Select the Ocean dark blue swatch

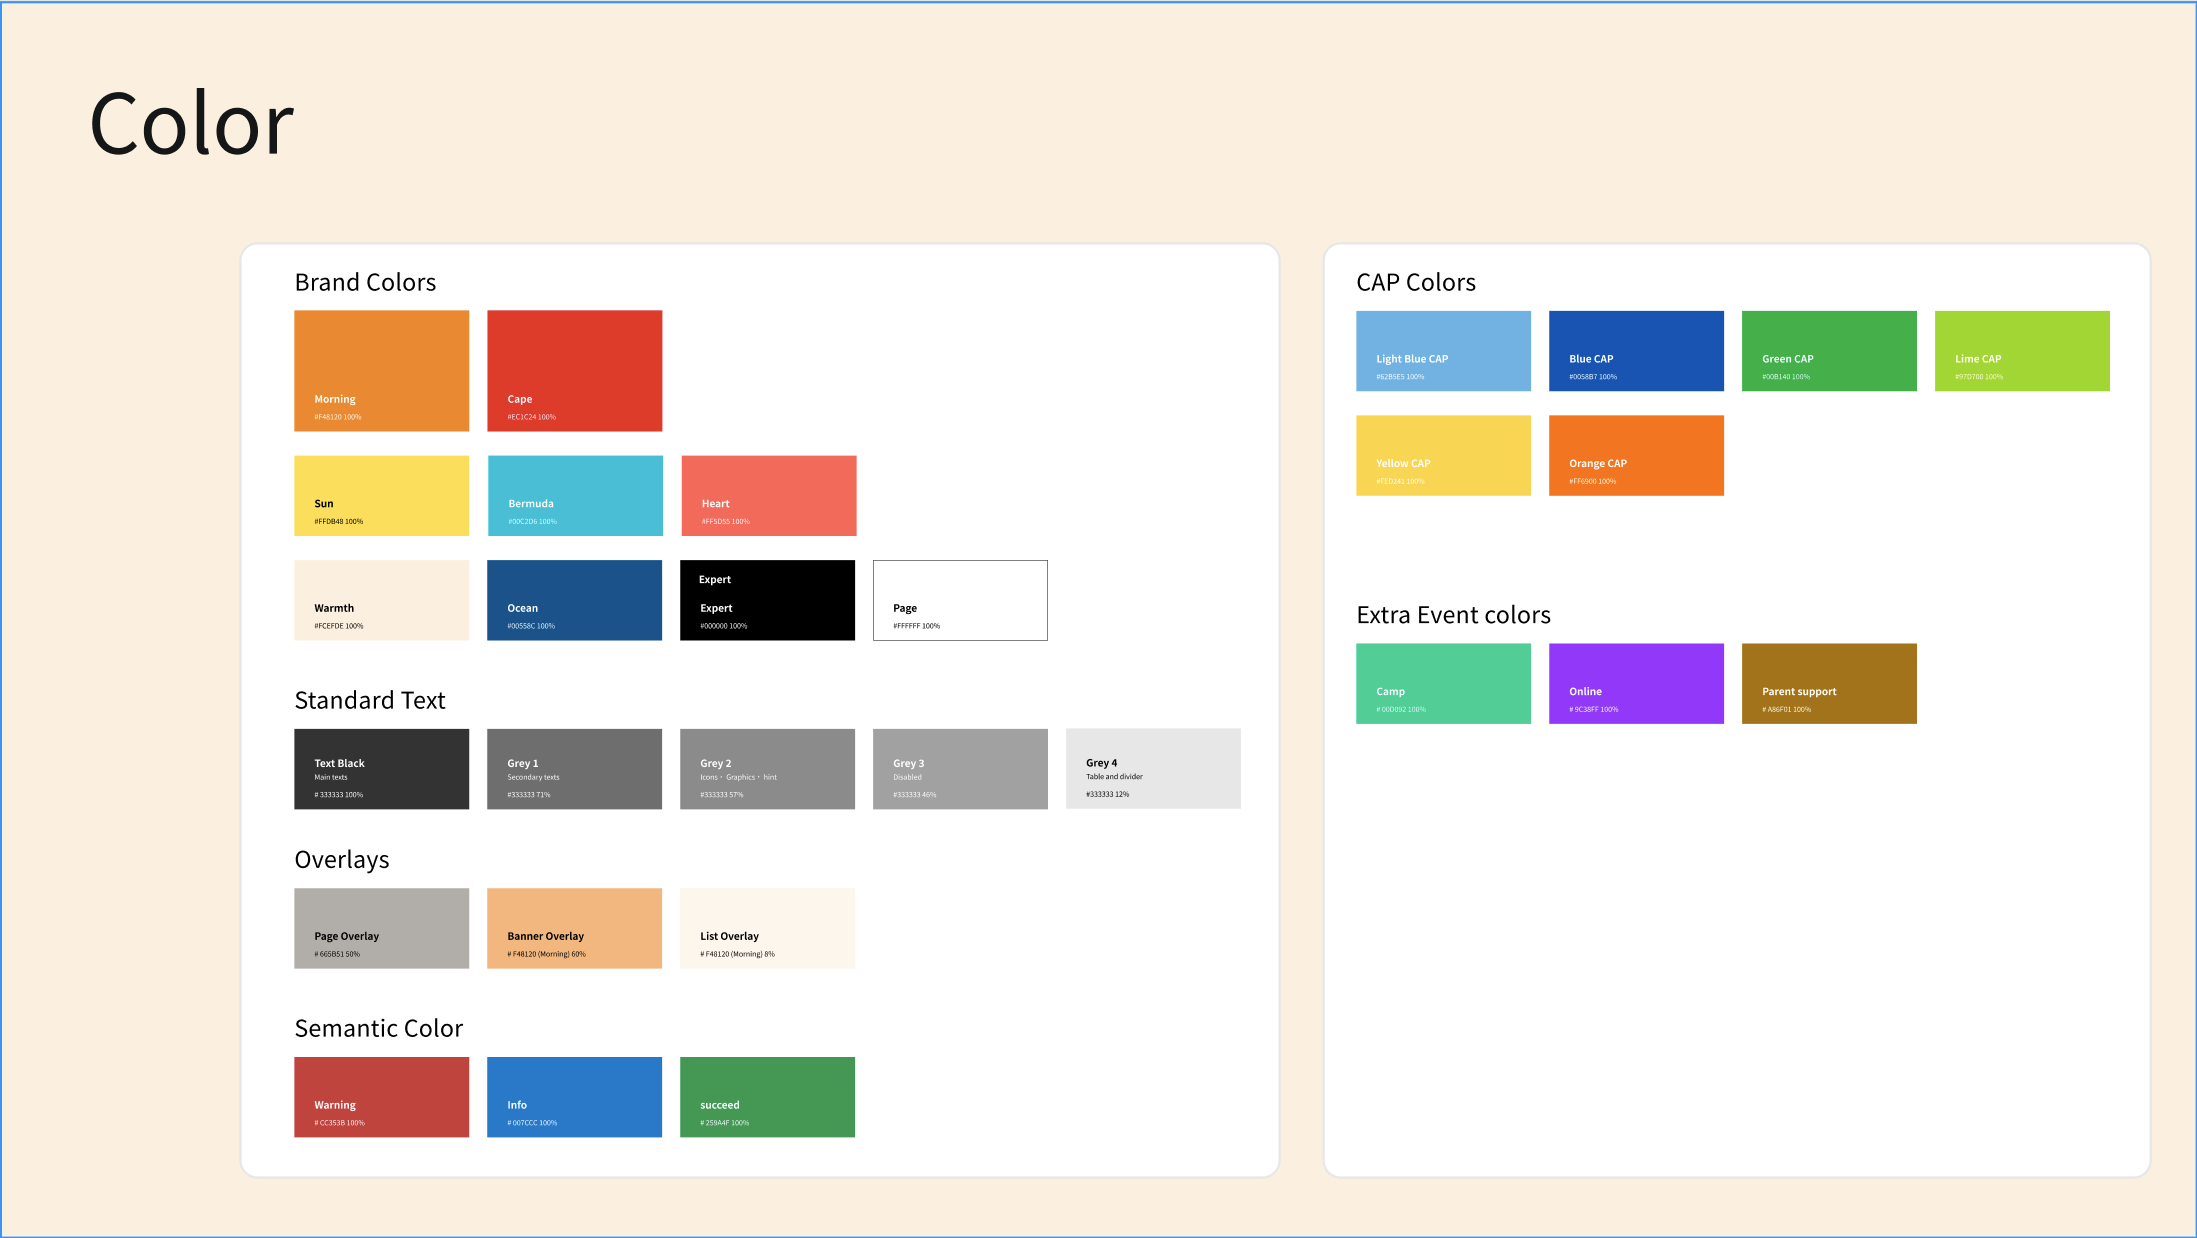(x=574, y=600)
